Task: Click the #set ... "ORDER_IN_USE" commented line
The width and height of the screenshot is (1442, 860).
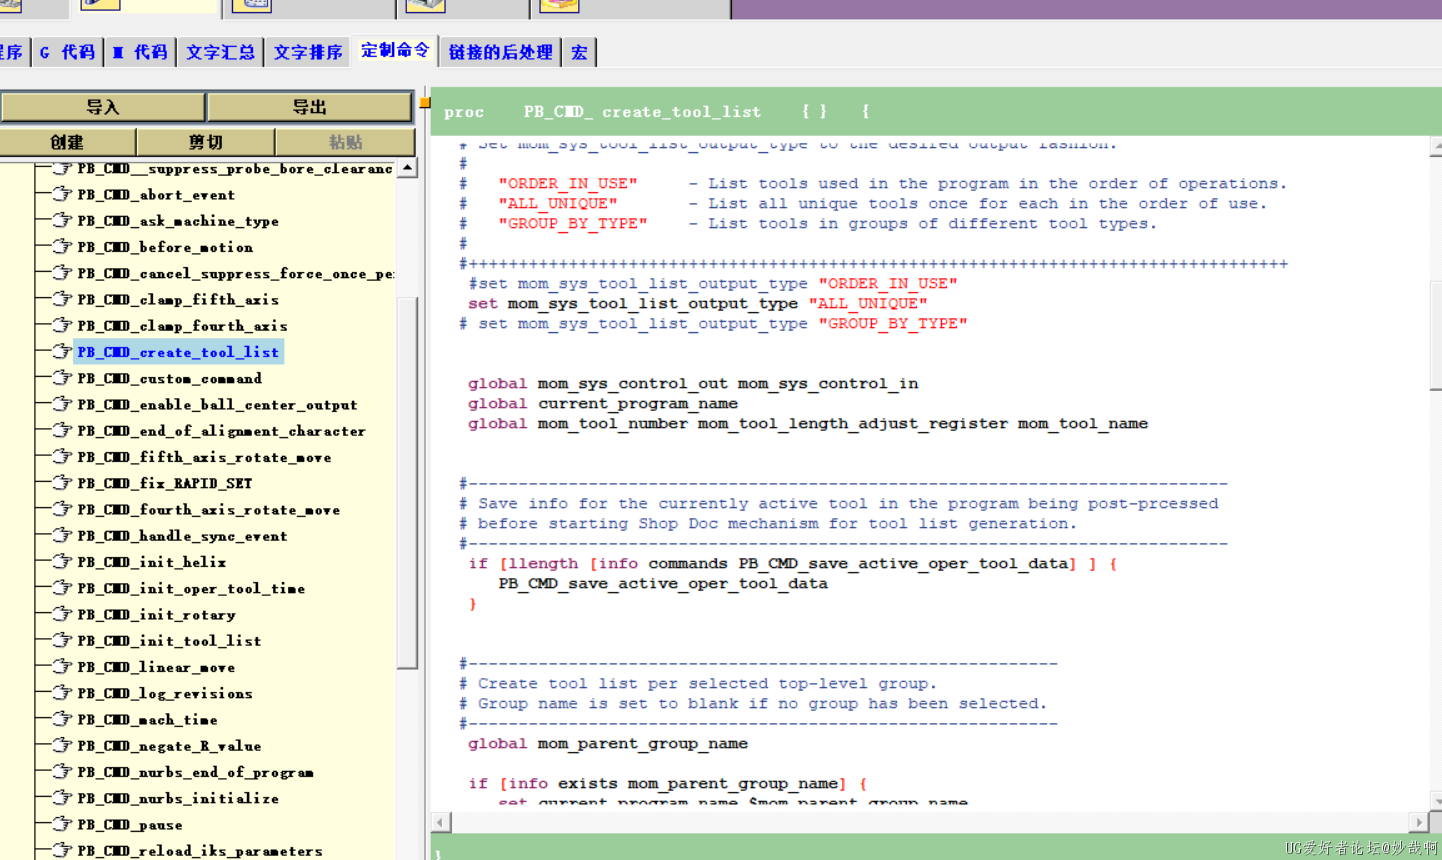Action: [x=712, y=283]
